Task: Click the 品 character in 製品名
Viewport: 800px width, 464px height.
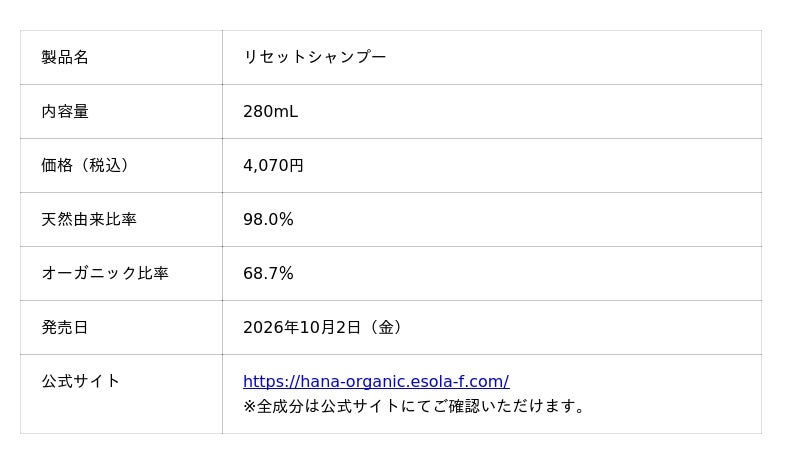Action: click(65, 57)
